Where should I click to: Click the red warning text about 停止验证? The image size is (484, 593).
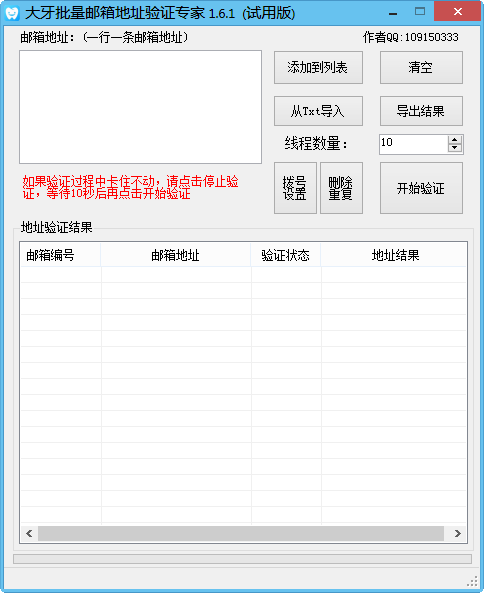(x=130, y=187)
